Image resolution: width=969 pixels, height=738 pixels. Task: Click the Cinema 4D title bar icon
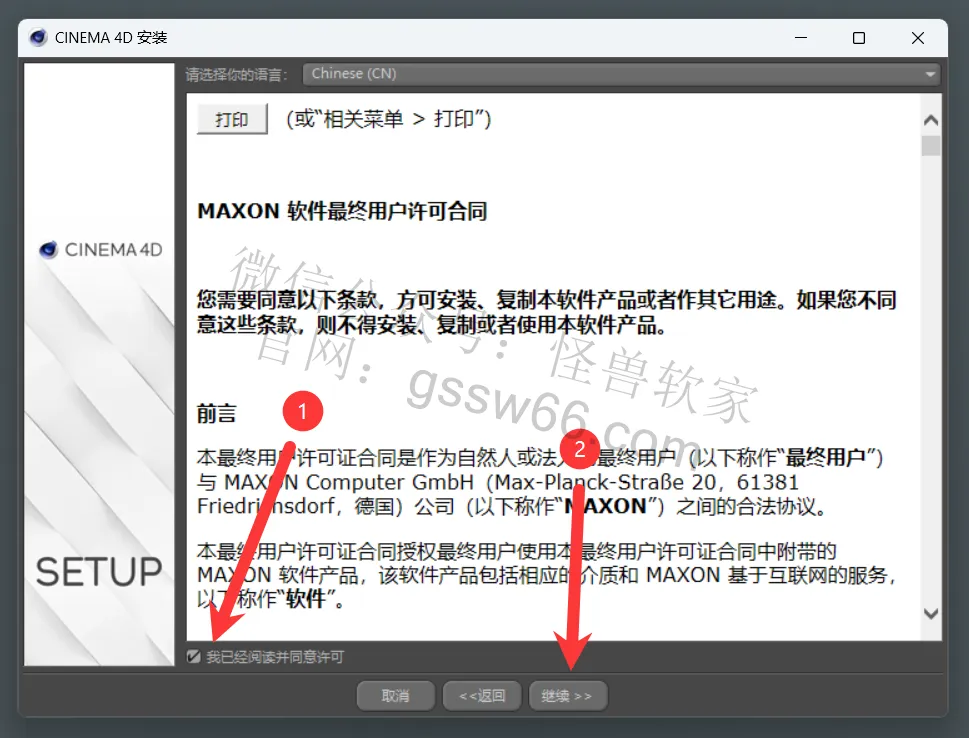tap(38, 38)
